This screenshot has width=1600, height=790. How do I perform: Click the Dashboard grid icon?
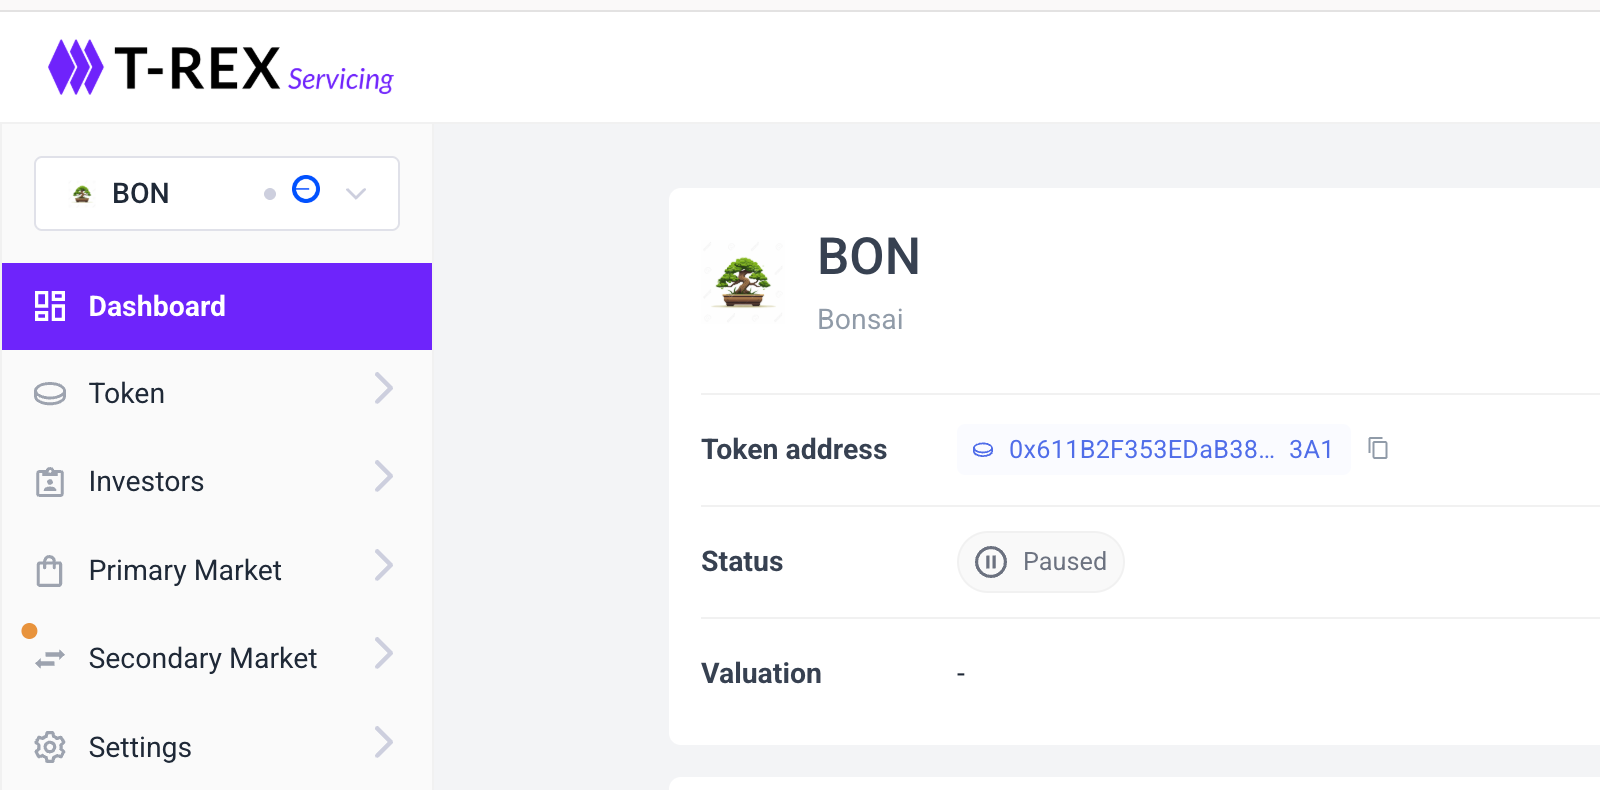click(x=50, y=306)
